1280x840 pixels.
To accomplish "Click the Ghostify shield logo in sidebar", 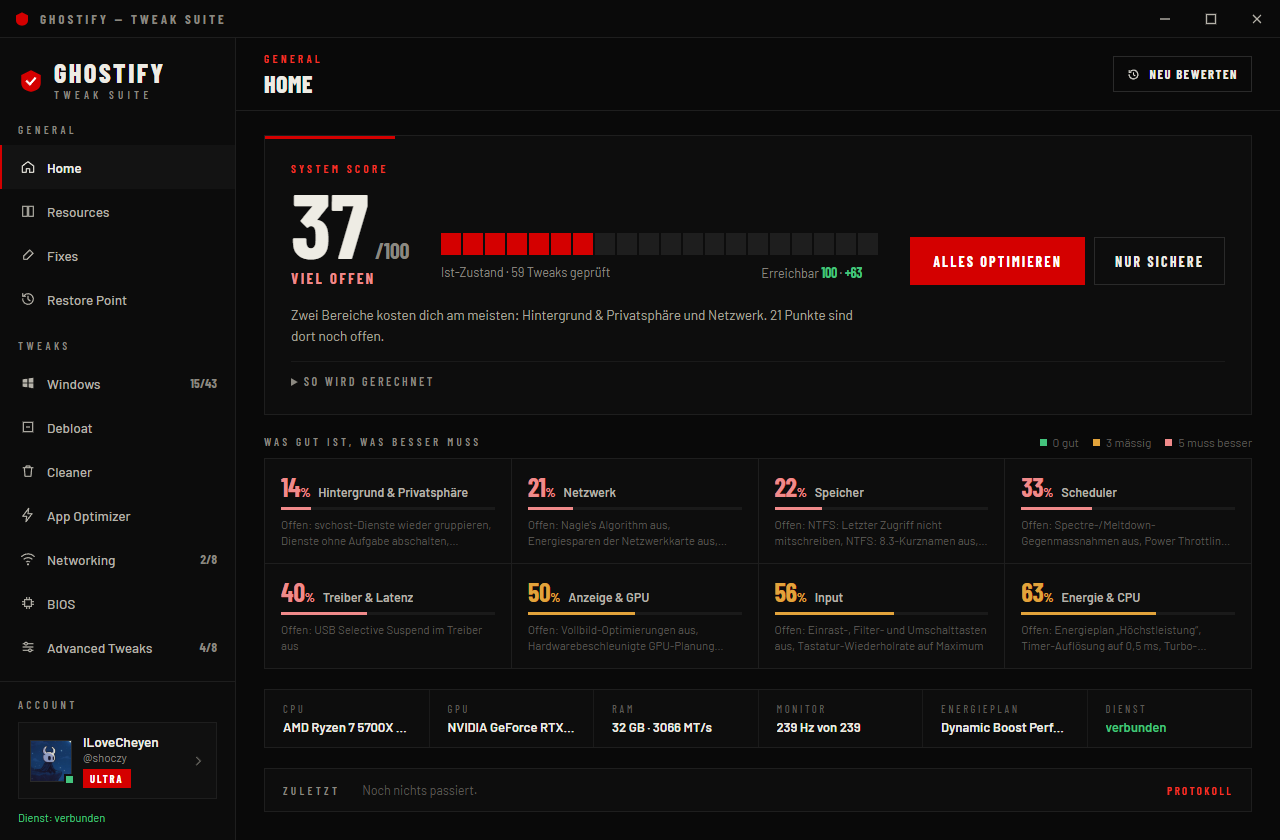I will [x=31, y=81].
